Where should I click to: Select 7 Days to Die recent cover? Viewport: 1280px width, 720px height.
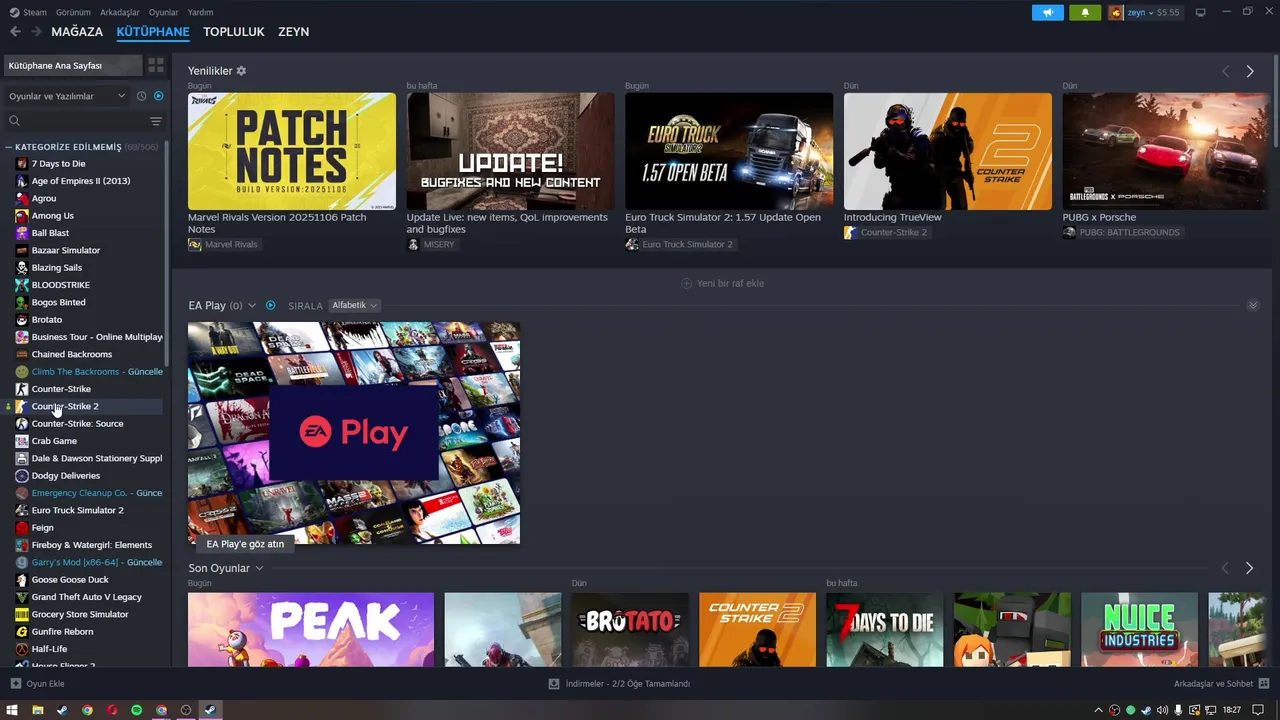point(884,630)
